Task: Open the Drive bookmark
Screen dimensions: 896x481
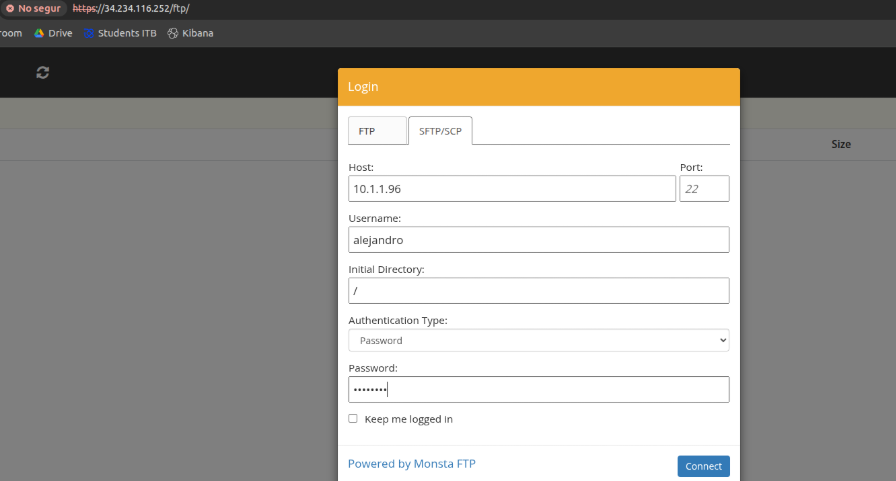Action: 53,33
